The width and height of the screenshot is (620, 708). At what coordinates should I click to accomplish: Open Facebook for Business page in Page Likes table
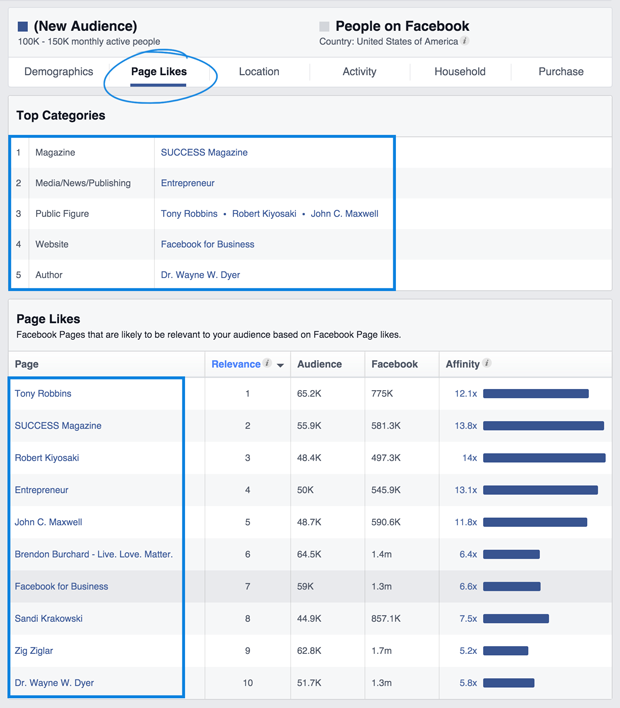pos(61,587)
